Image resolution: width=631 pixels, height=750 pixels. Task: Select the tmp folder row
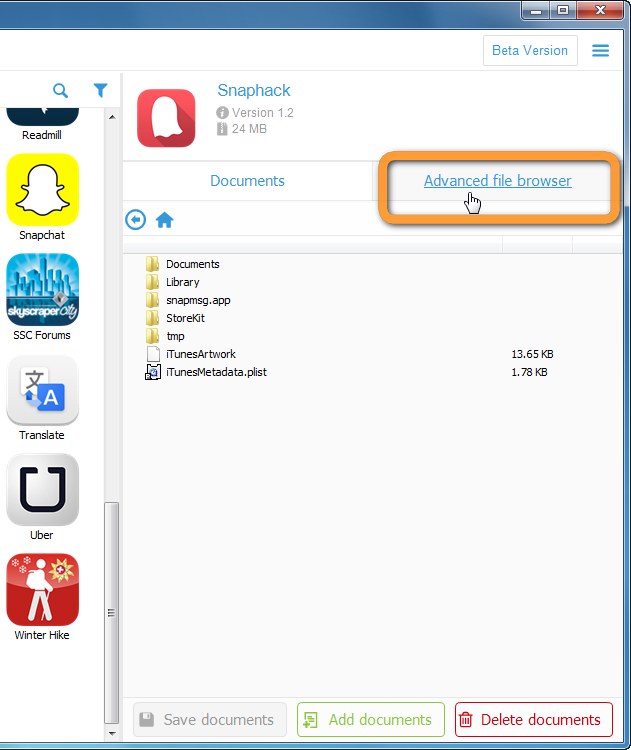pyautogui.click(x=373, y=336)
